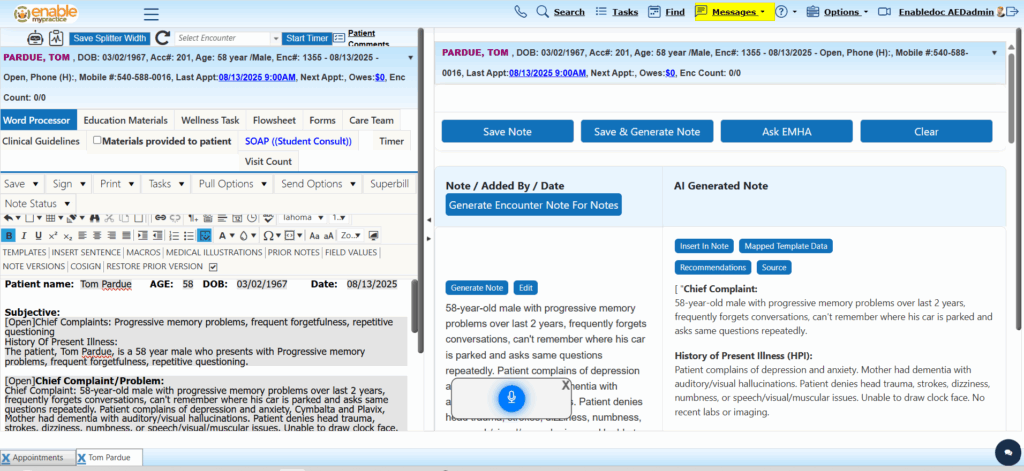Screen dimensions: 1024x471
Task: Open the Select Encounter combo box
Action: [225, 38]
